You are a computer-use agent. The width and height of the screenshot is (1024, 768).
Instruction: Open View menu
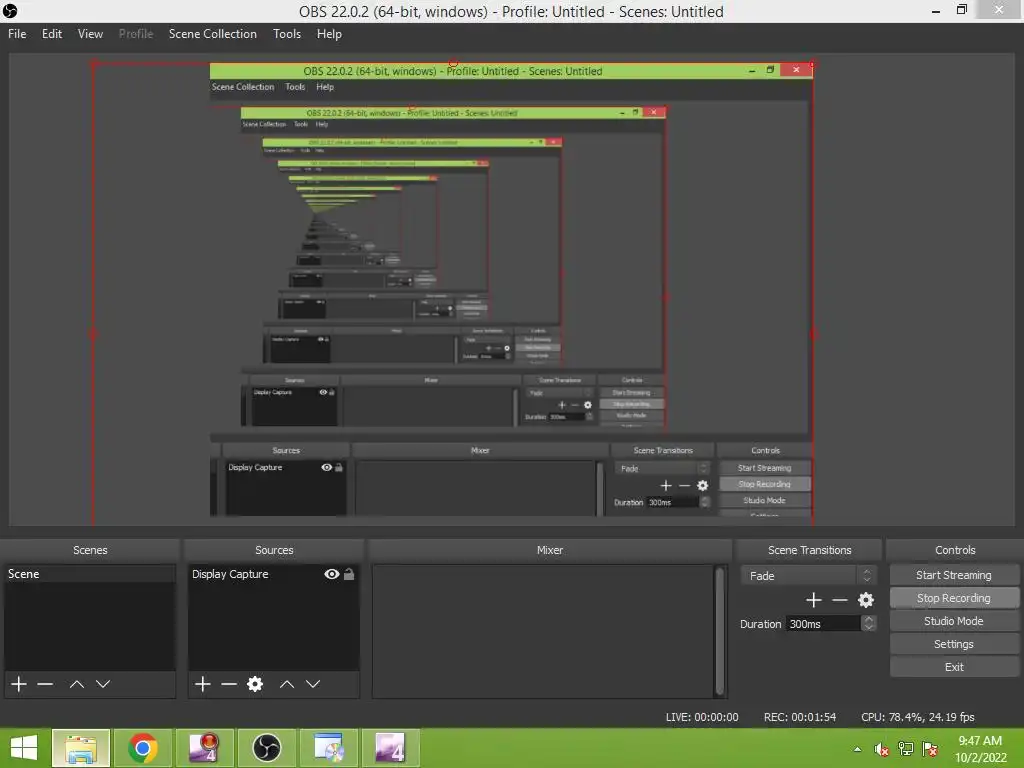click(x=90, y=34)
